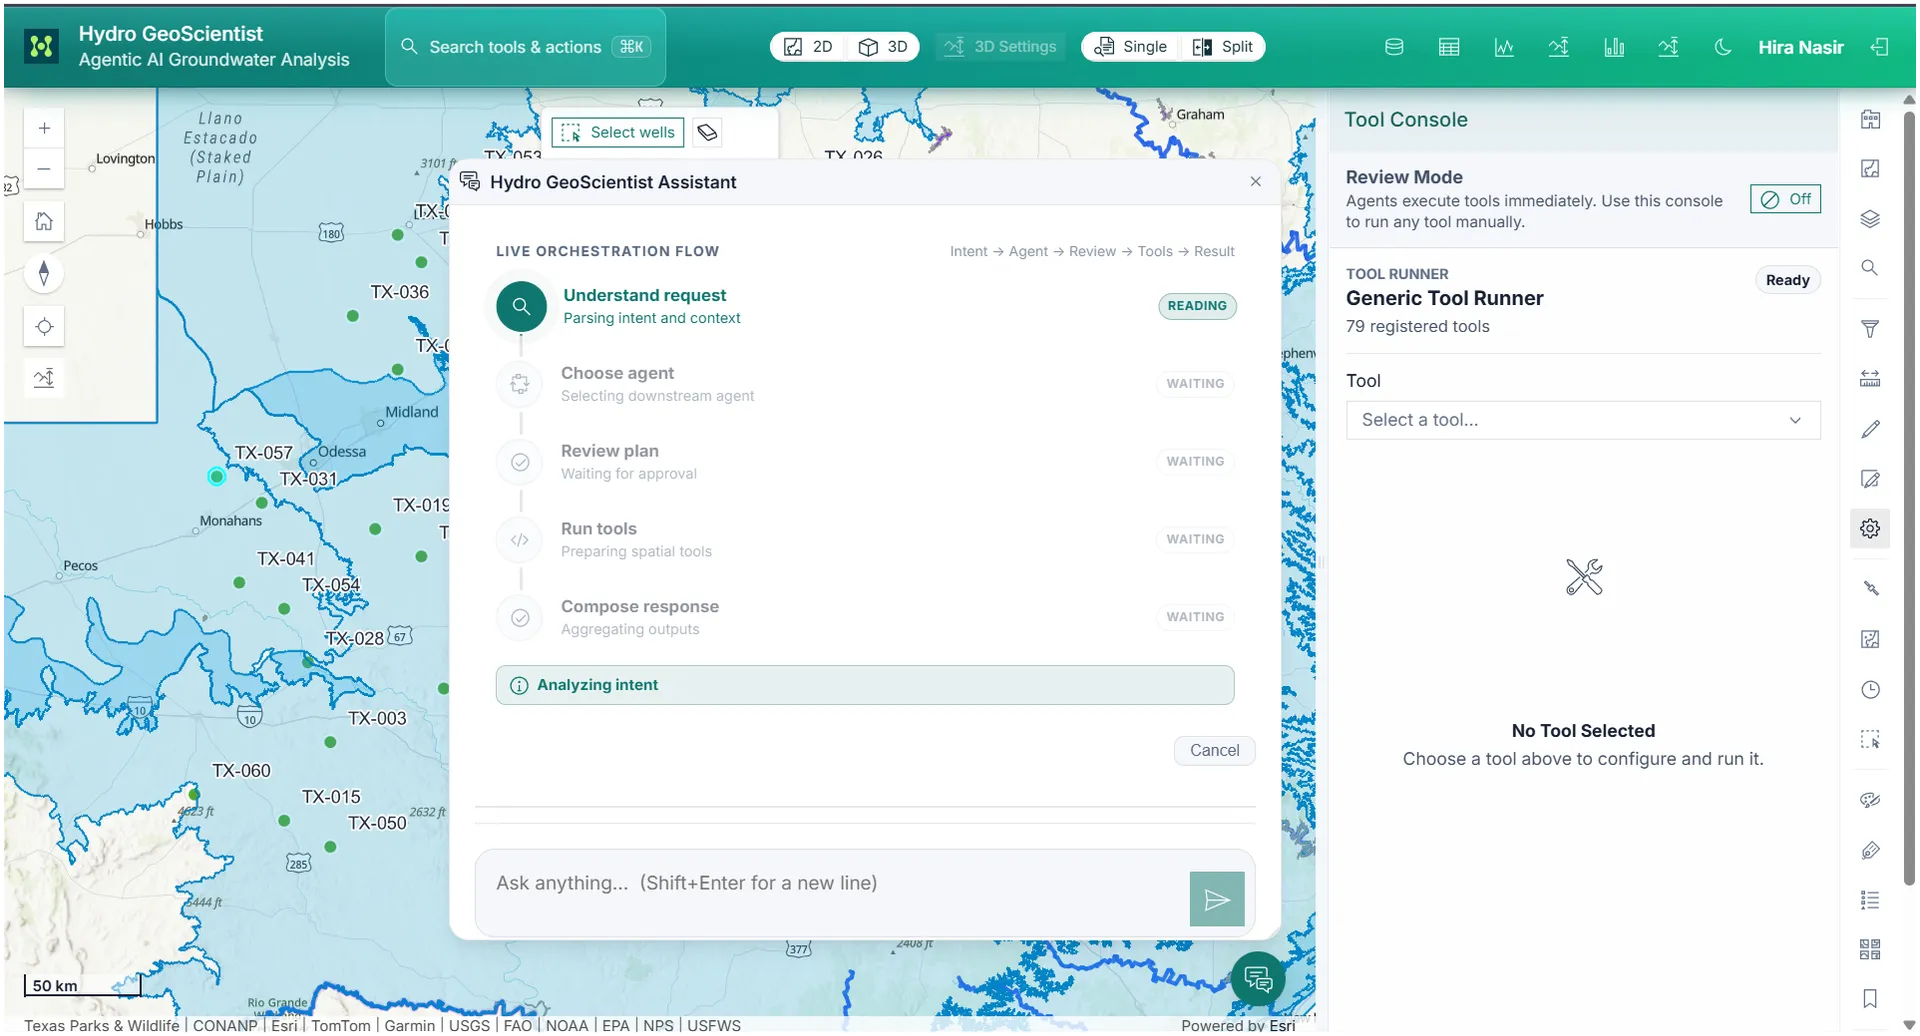Zoom out on the map with minus button
The height and width of the screenshot is (1036, 1920).
44,169
